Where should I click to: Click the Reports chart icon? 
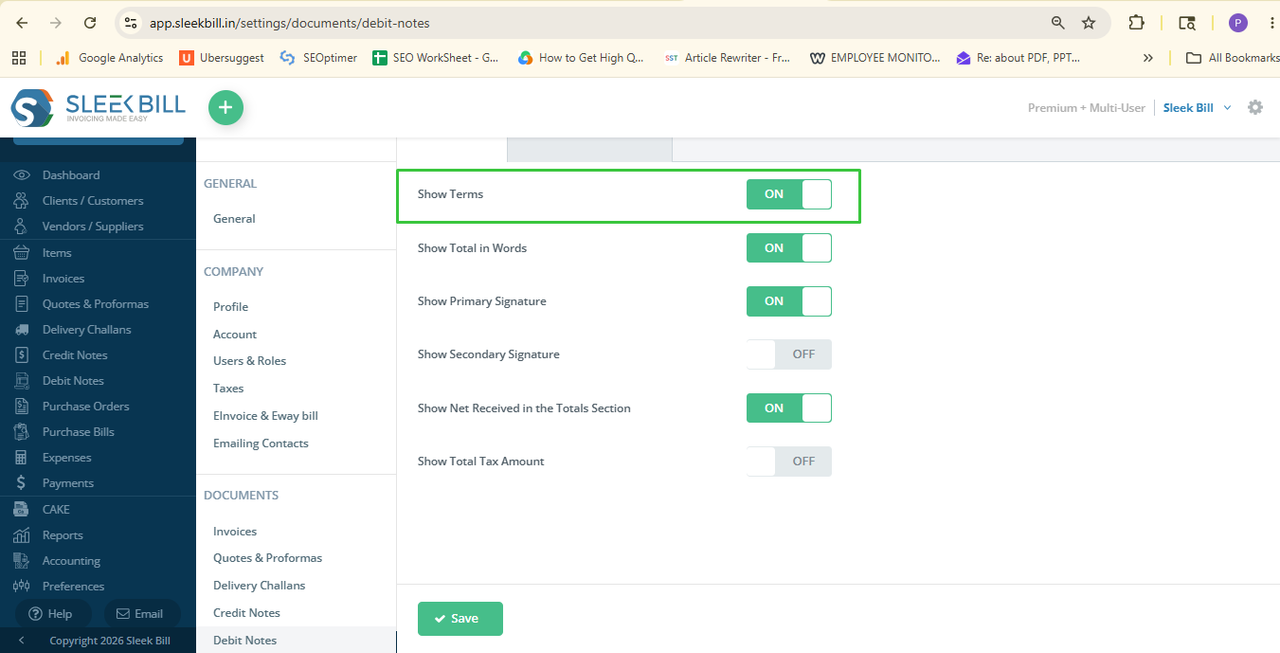click(x=21, y=535)
